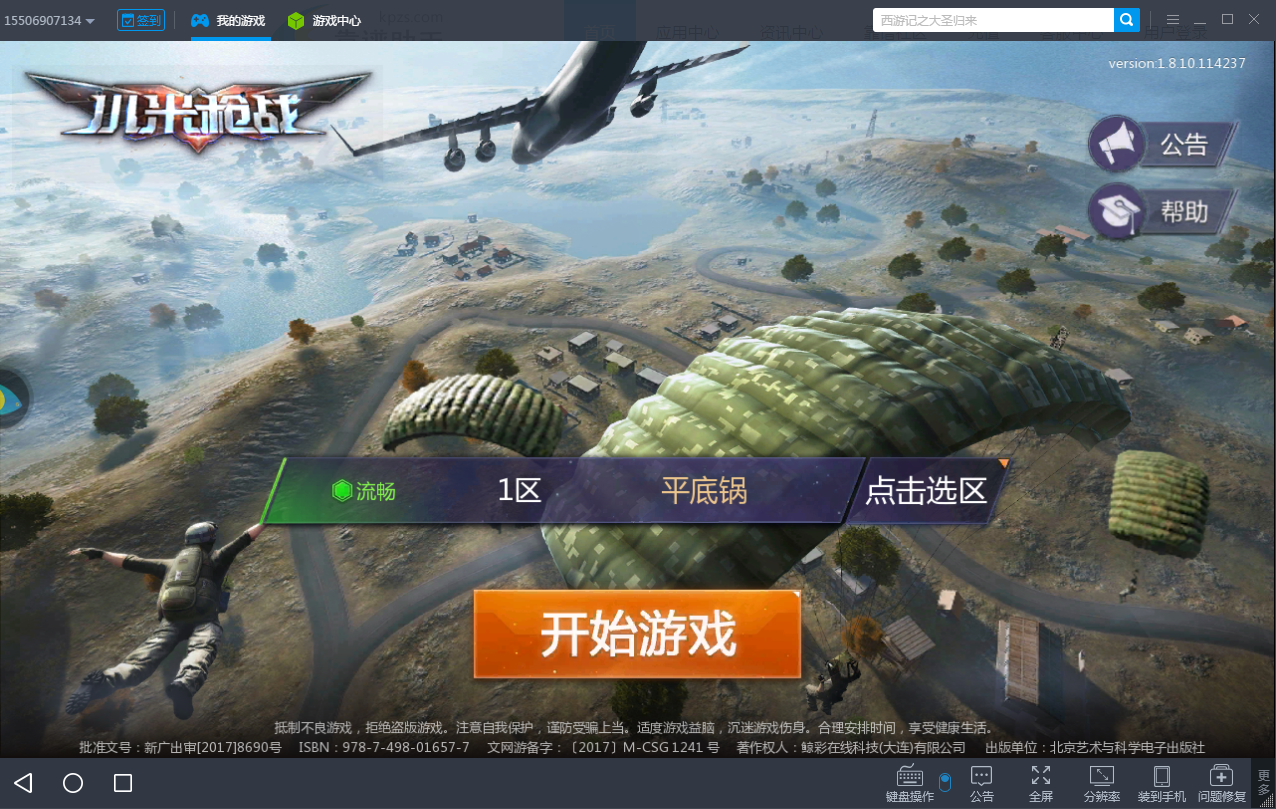The image size is (1276, 809).
Task: Tap the Android recent apps square button
Action: point(123,783)
